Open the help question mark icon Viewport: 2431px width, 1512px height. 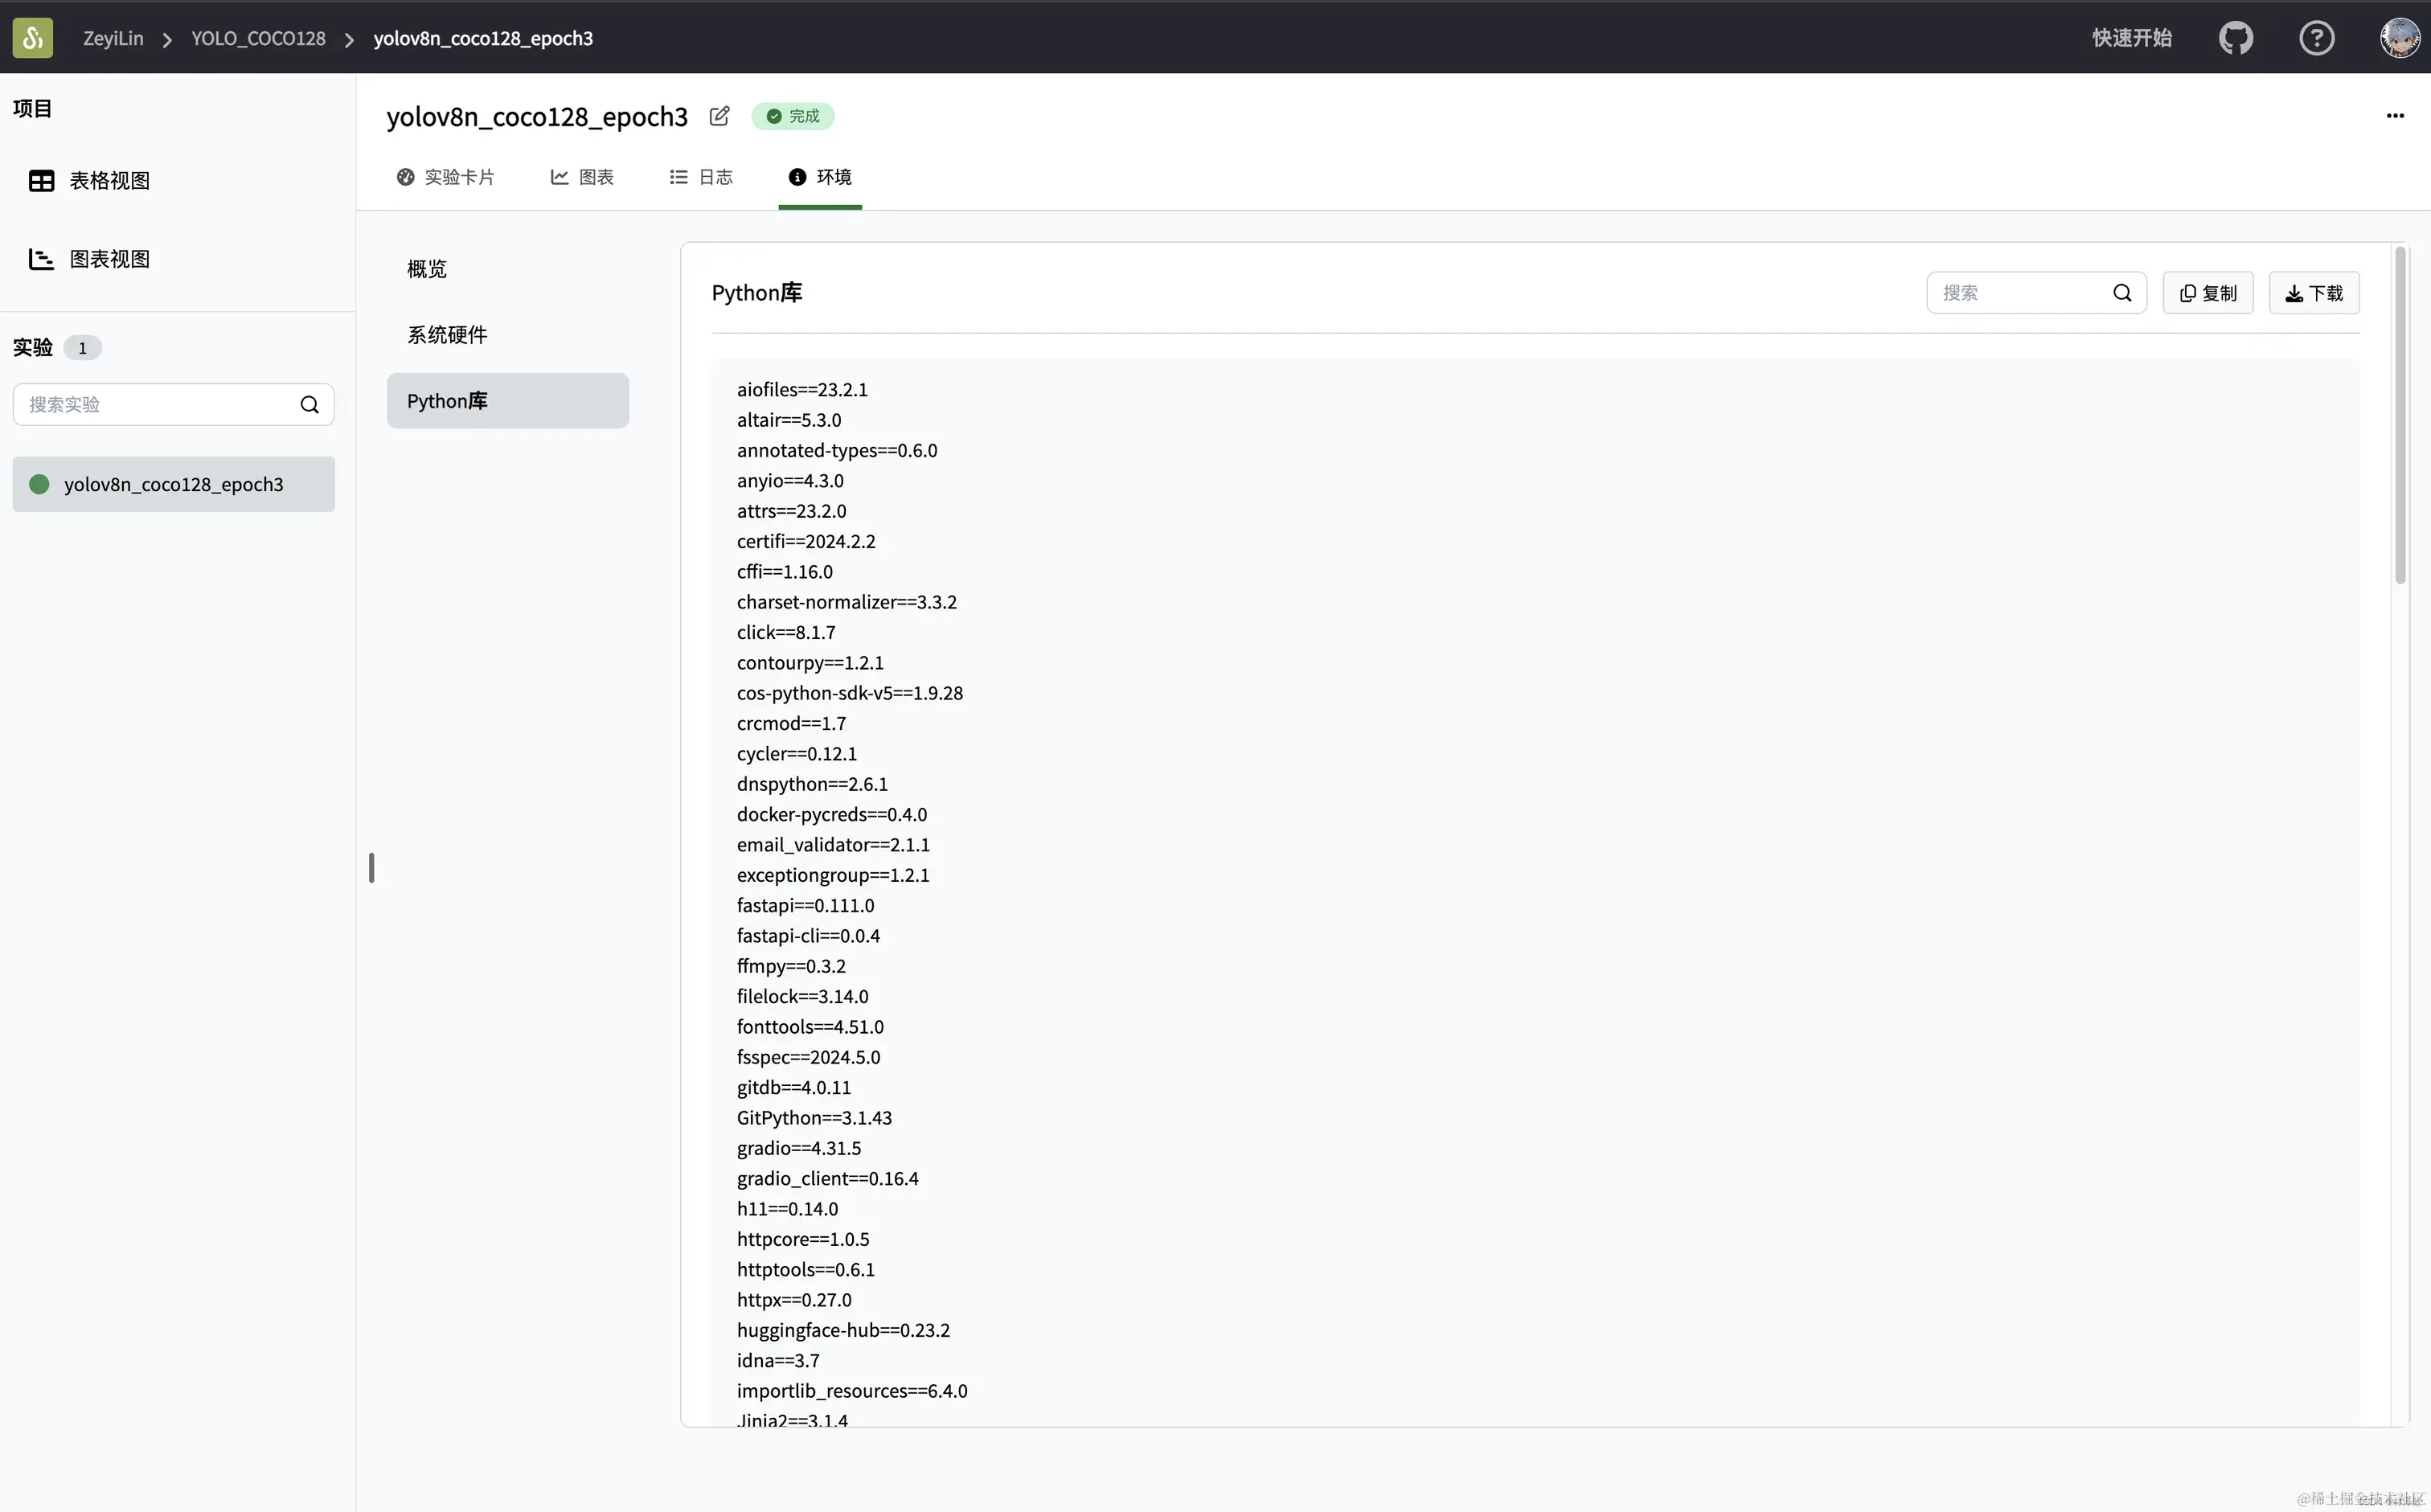(2316, 38)
